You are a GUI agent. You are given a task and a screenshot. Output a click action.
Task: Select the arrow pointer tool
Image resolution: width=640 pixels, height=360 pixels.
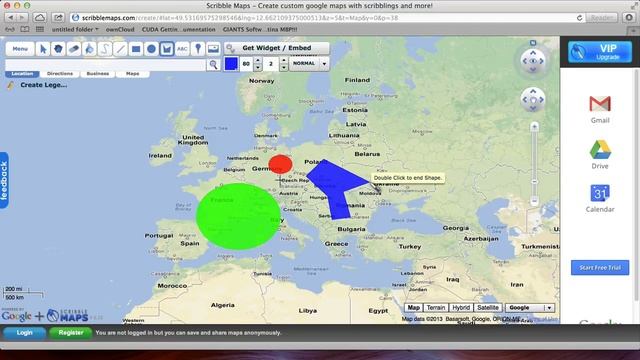(x=43, y=49)
